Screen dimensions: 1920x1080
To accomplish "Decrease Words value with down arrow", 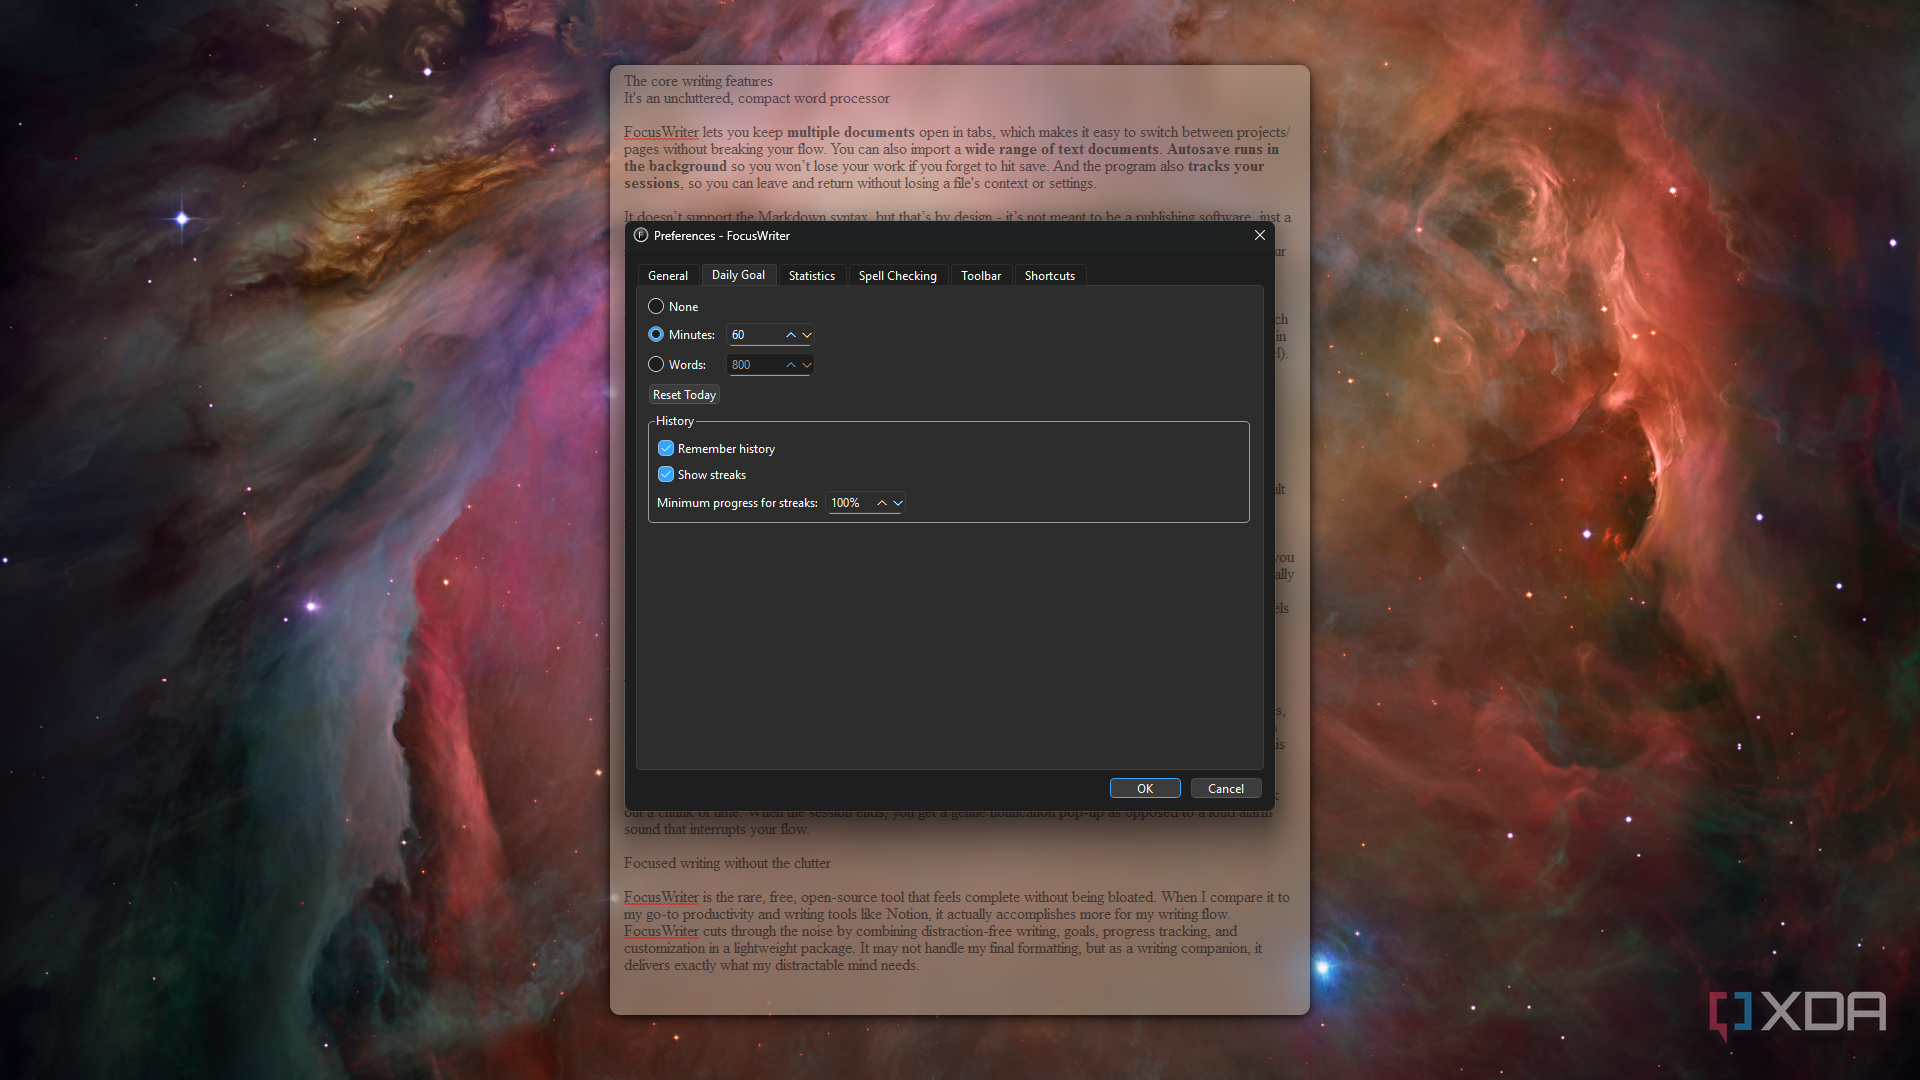I will (807, 365).
